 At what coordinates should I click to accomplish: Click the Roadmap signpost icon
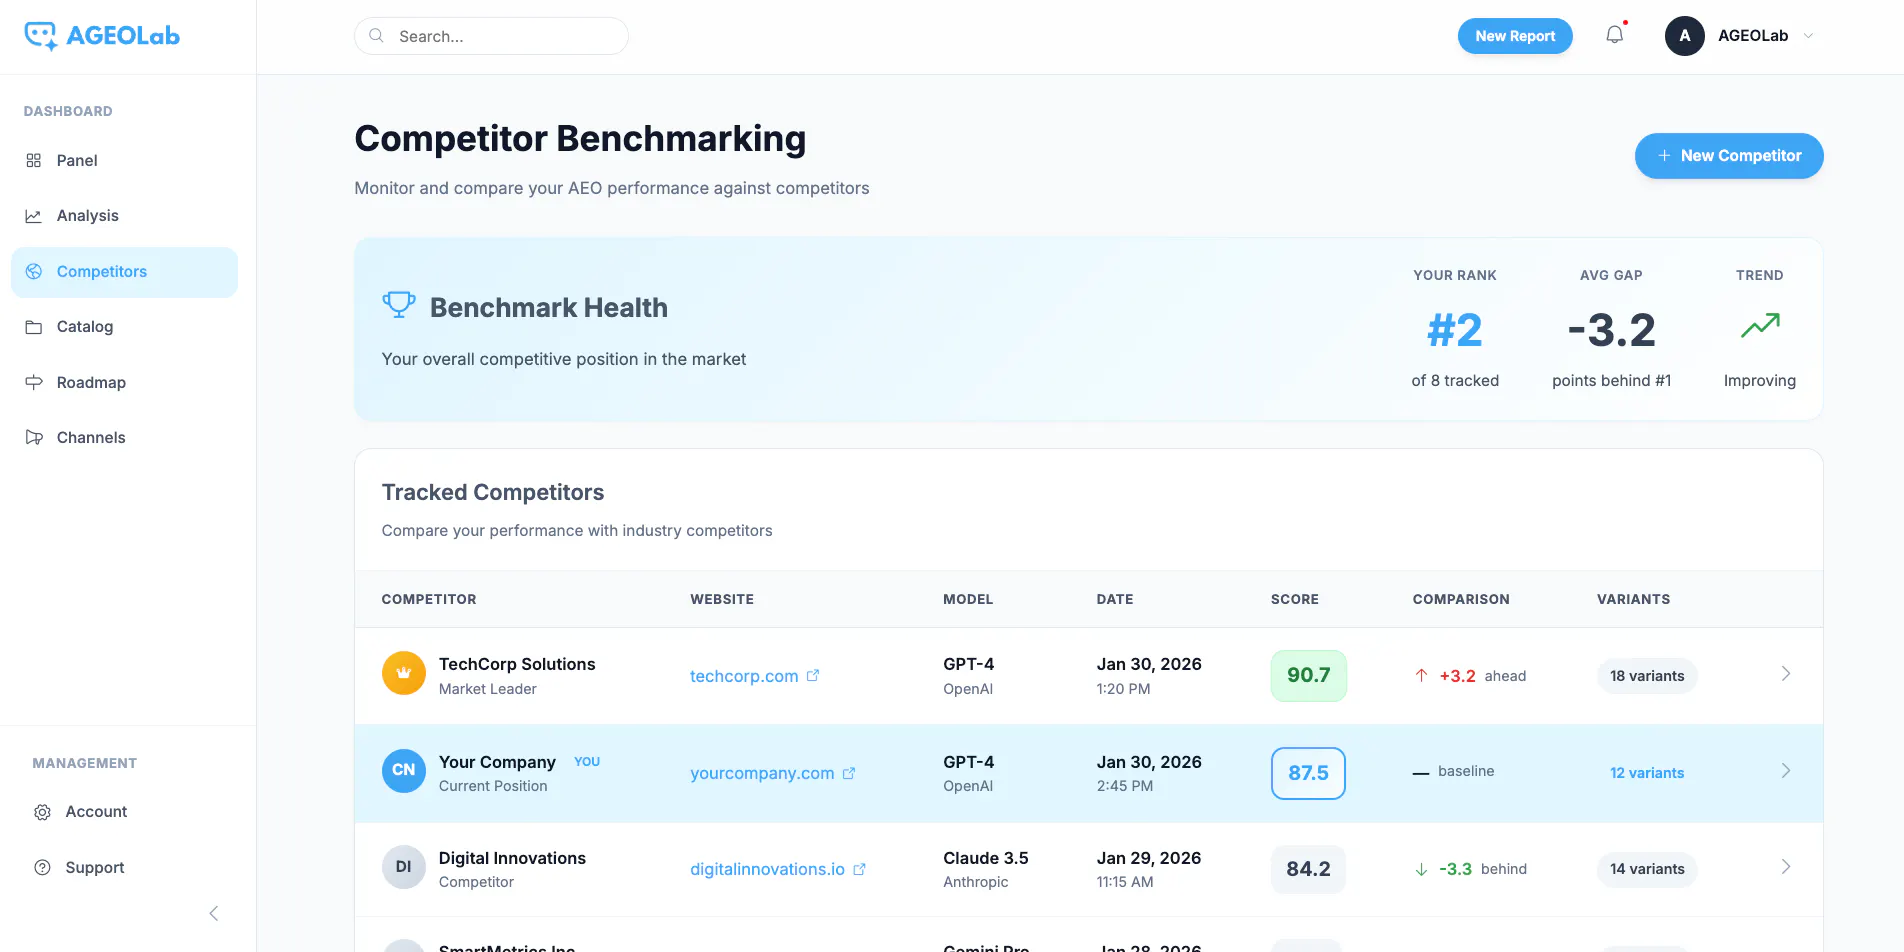pos(34,383)
